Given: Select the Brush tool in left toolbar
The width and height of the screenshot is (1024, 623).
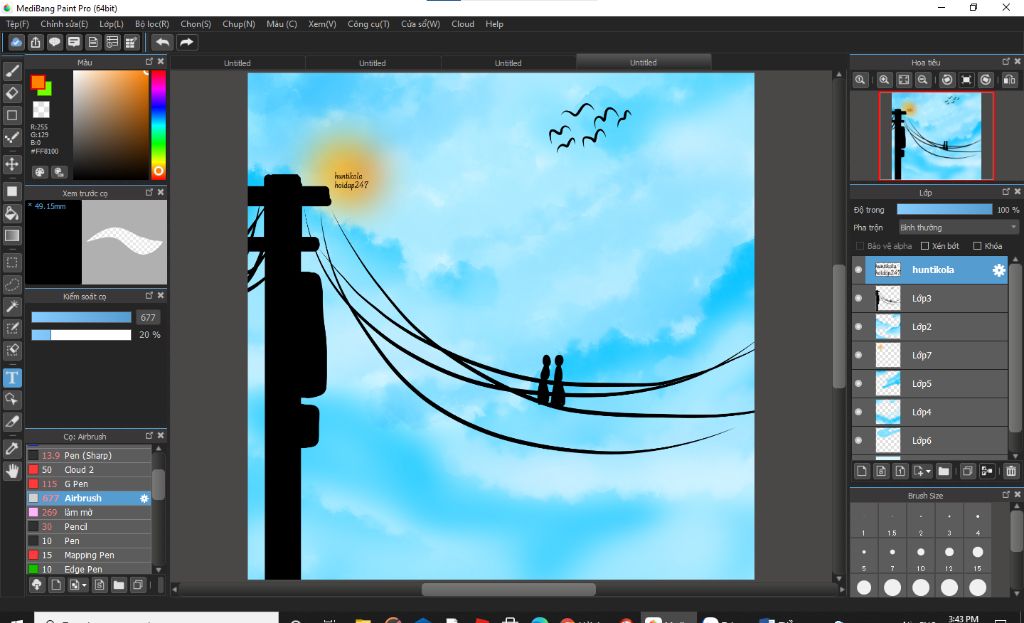Looking at the screenshot, I should [x=12, y=71].
